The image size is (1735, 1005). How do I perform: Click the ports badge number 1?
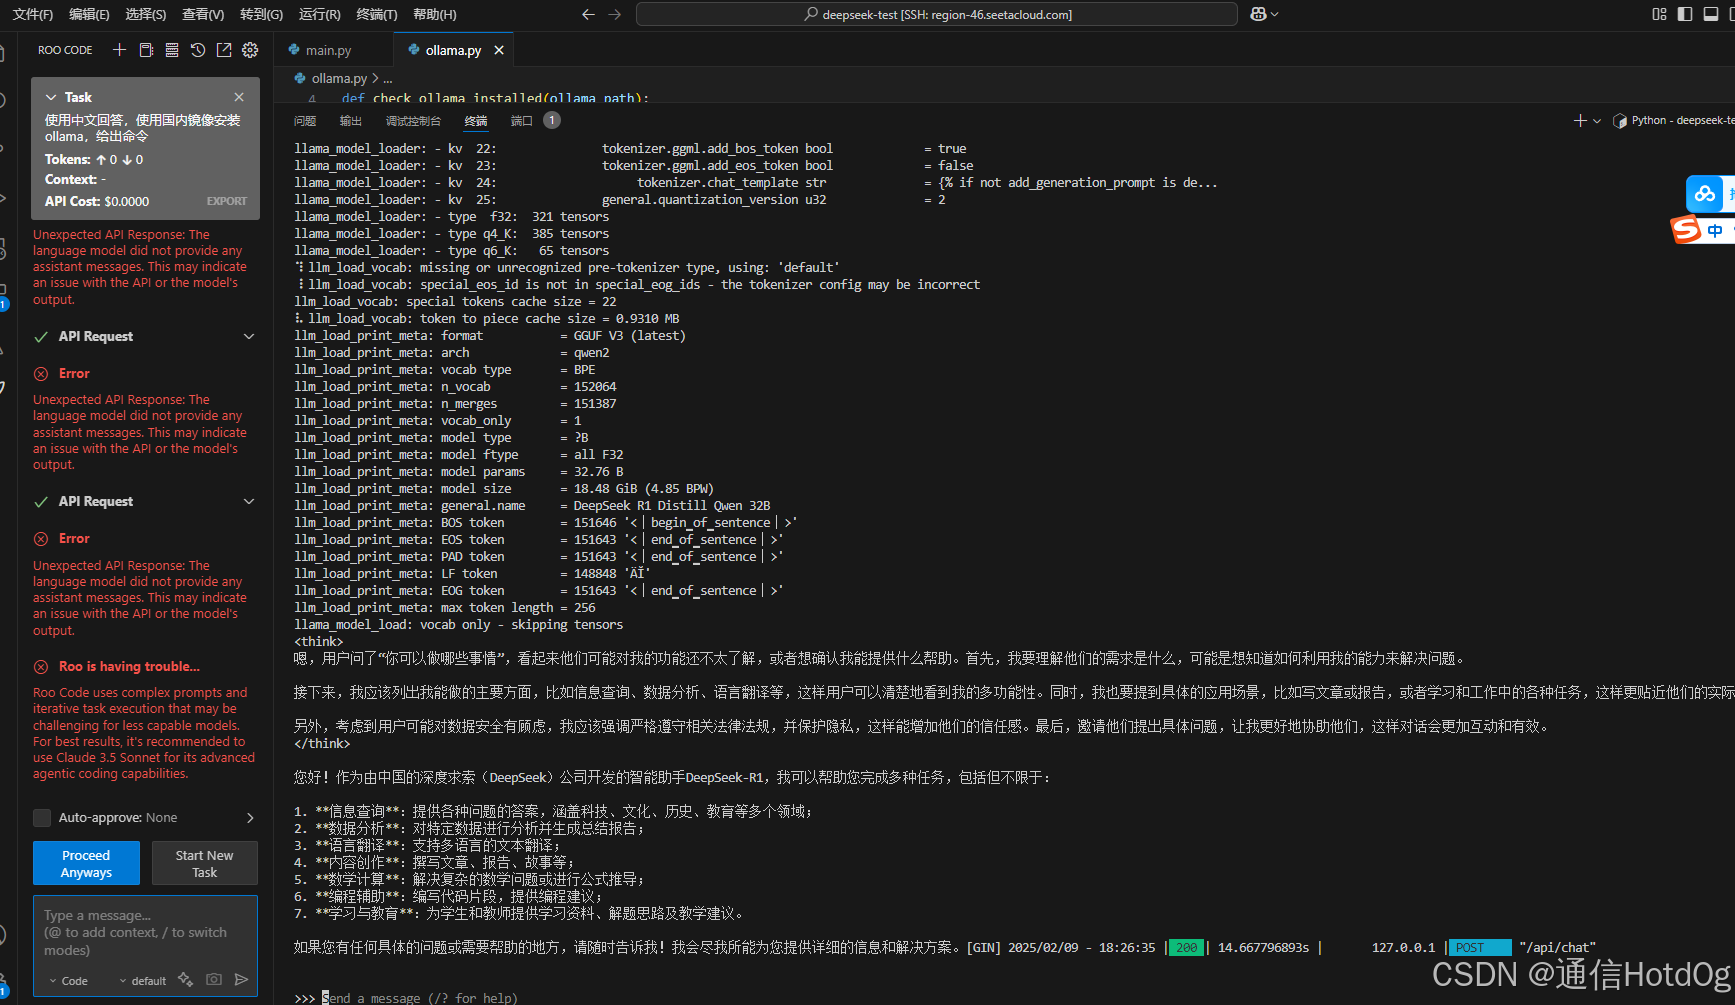552,120
